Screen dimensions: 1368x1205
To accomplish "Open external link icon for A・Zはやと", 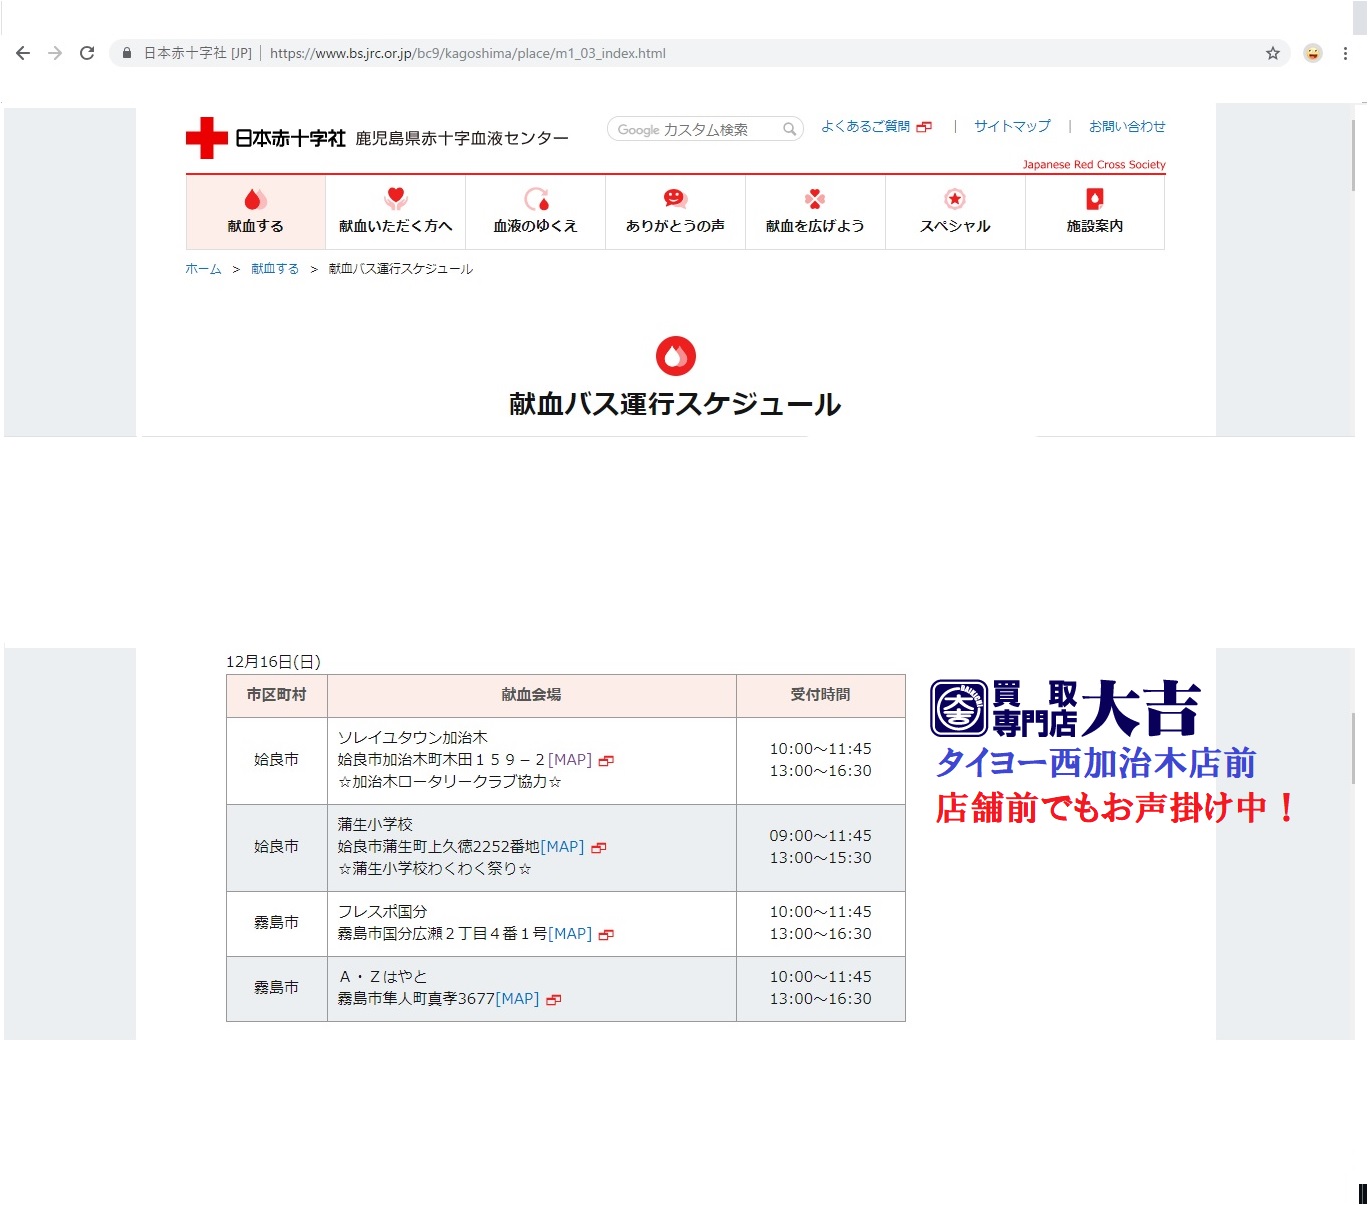I will [x=554, y=1000].
